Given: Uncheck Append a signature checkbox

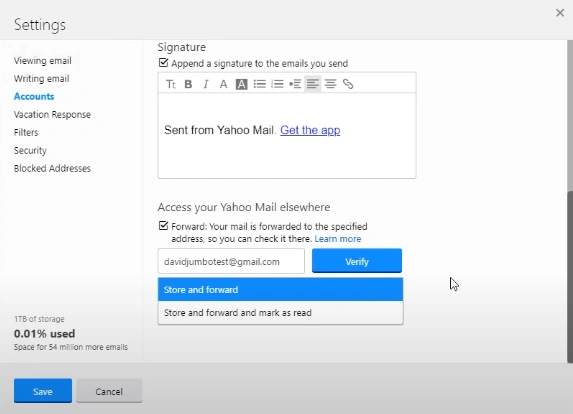Looking at the screenshot, I should 163,63.
